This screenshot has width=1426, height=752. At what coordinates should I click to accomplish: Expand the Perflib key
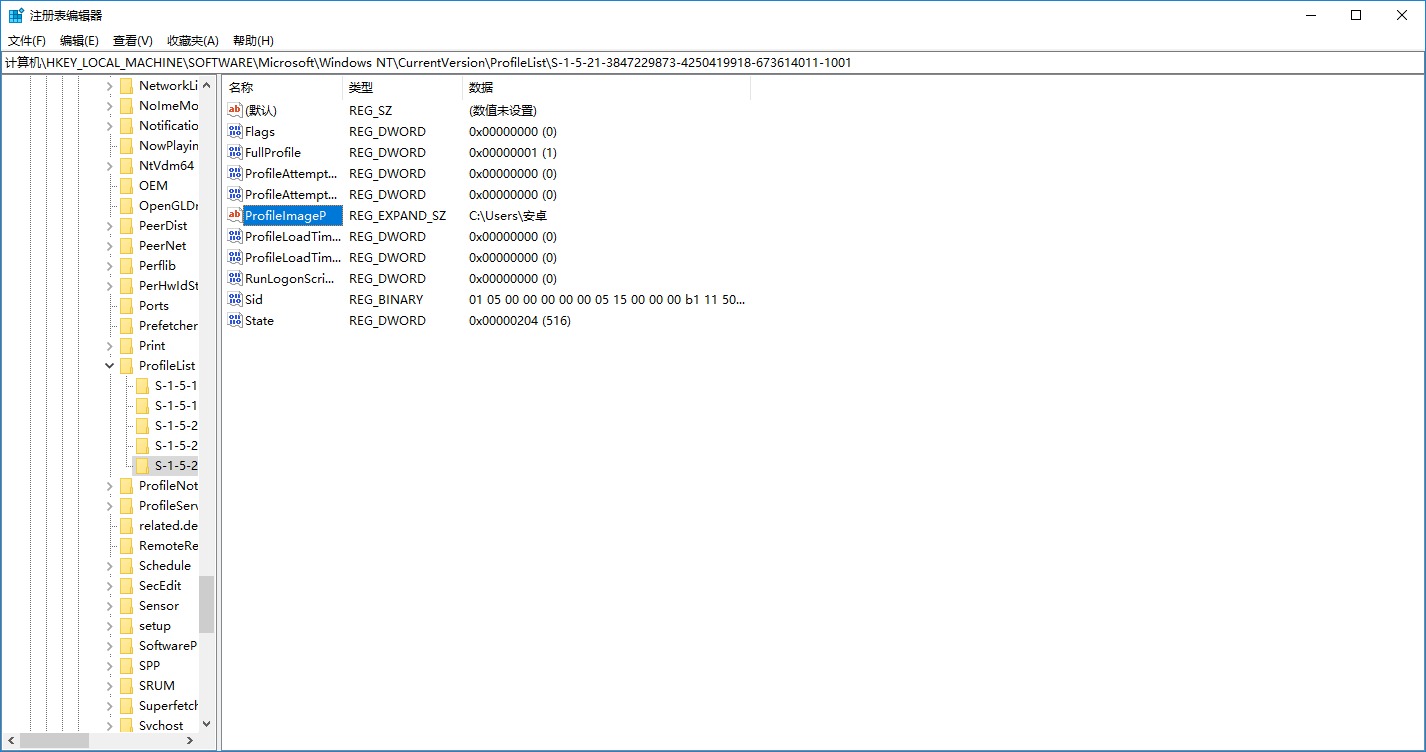(110, 266)
